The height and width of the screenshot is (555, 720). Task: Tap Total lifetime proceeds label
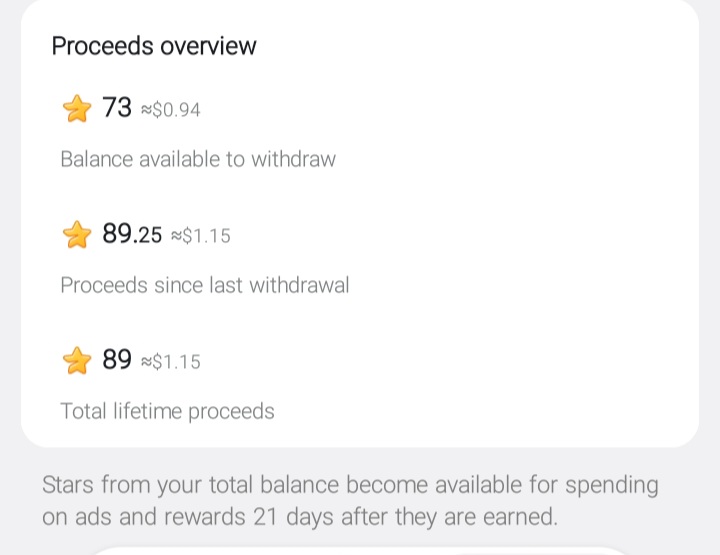tap(167, 411)
